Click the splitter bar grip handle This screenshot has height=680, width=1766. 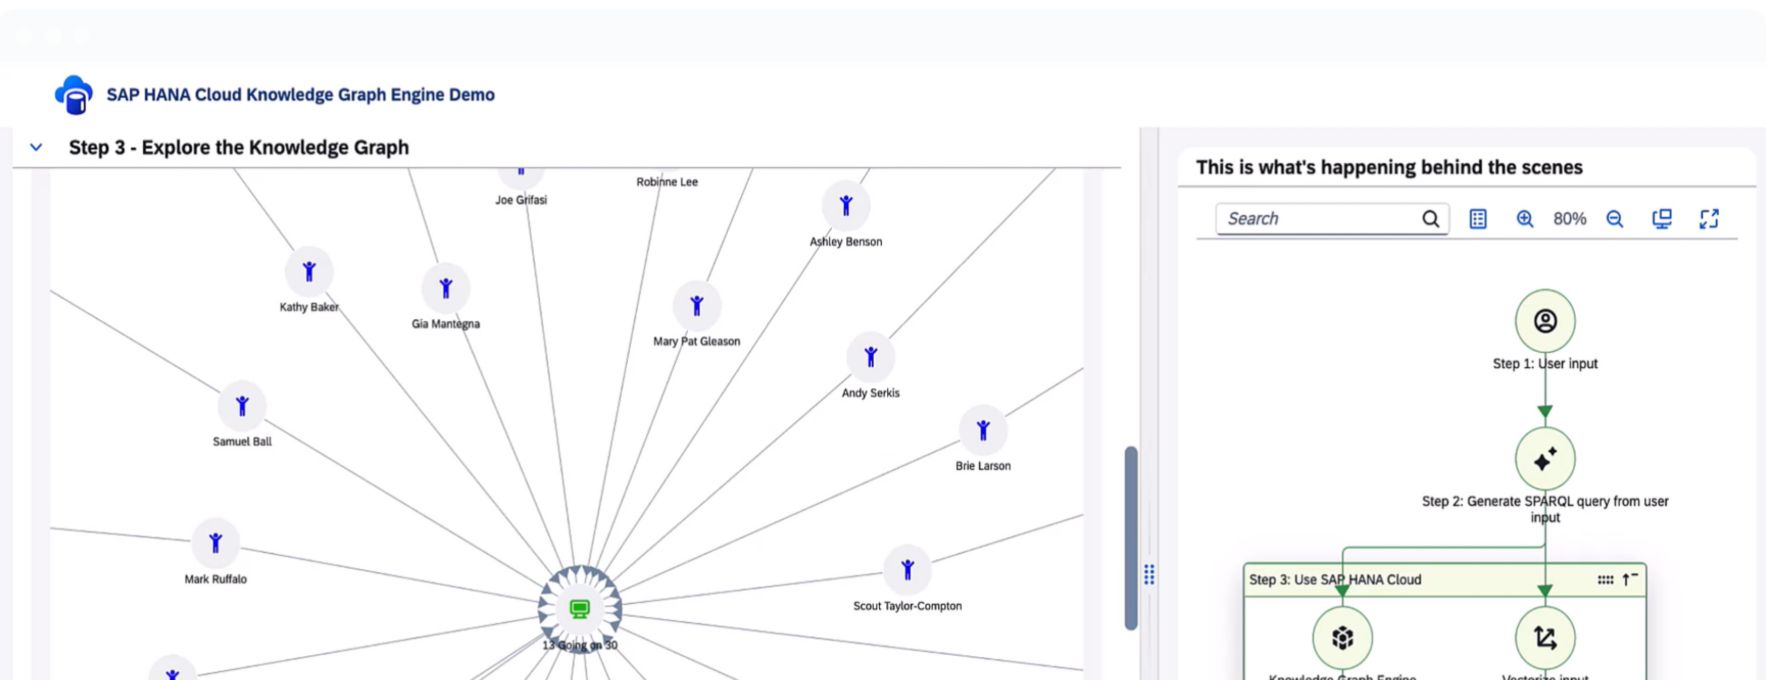coord(1149,575)
